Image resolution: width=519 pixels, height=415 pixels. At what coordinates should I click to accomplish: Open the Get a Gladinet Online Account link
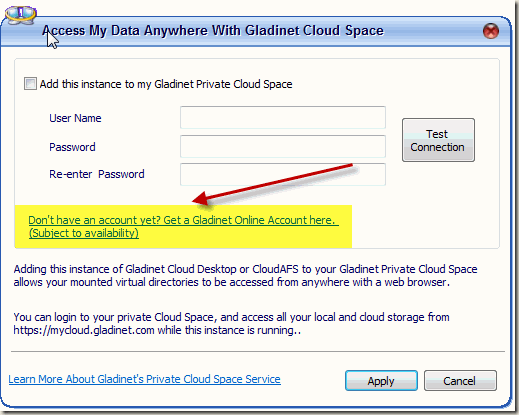click(183, 220)
